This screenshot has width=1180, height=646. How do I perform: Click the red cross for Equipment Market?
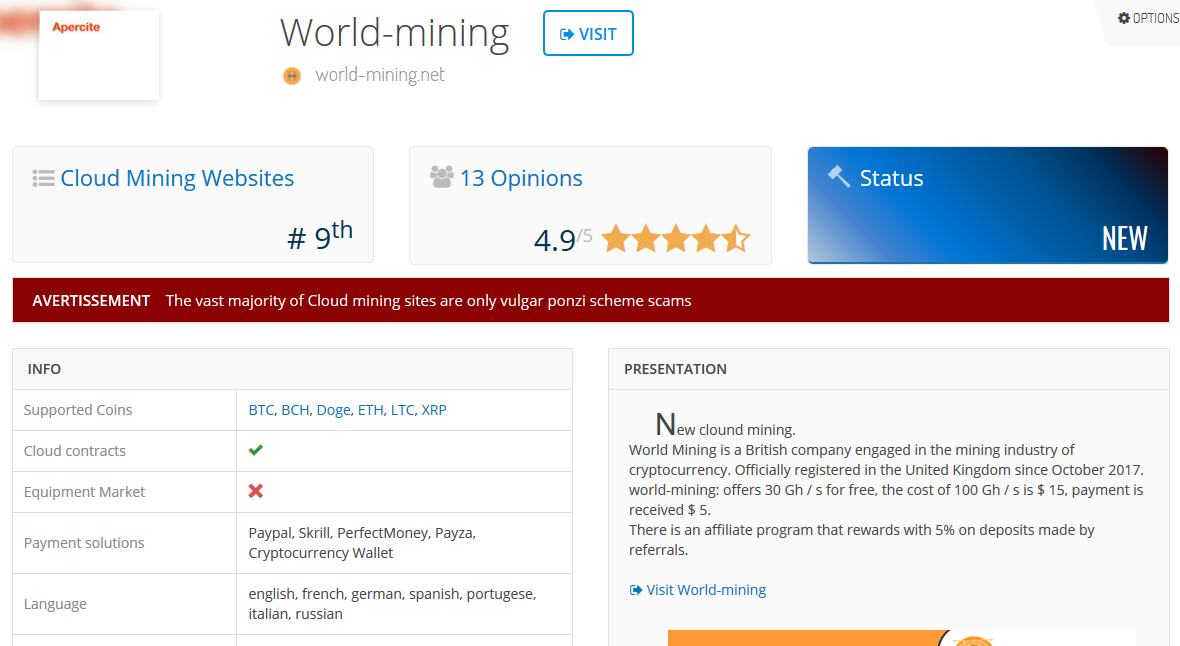256,491
